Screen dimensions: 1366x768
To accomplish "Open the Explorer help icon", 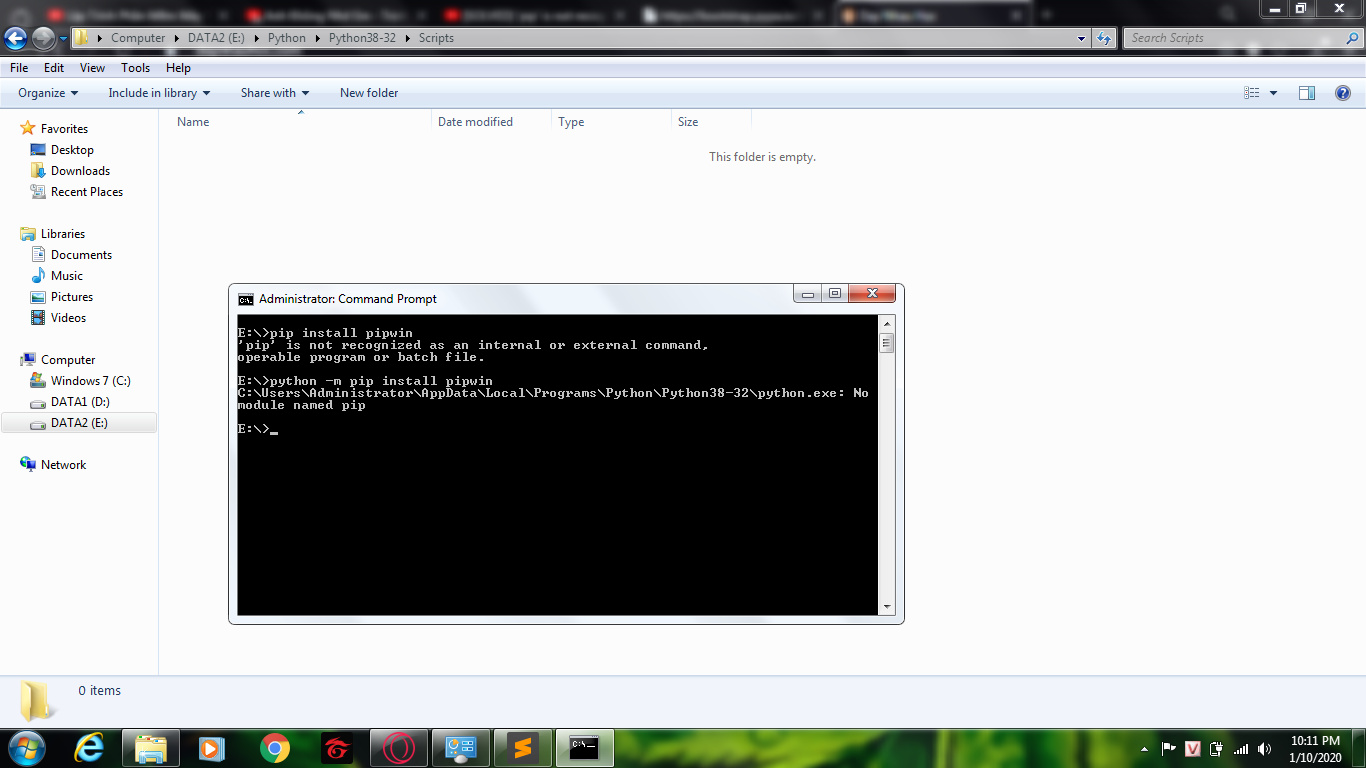I will [x=1343, y=93].
